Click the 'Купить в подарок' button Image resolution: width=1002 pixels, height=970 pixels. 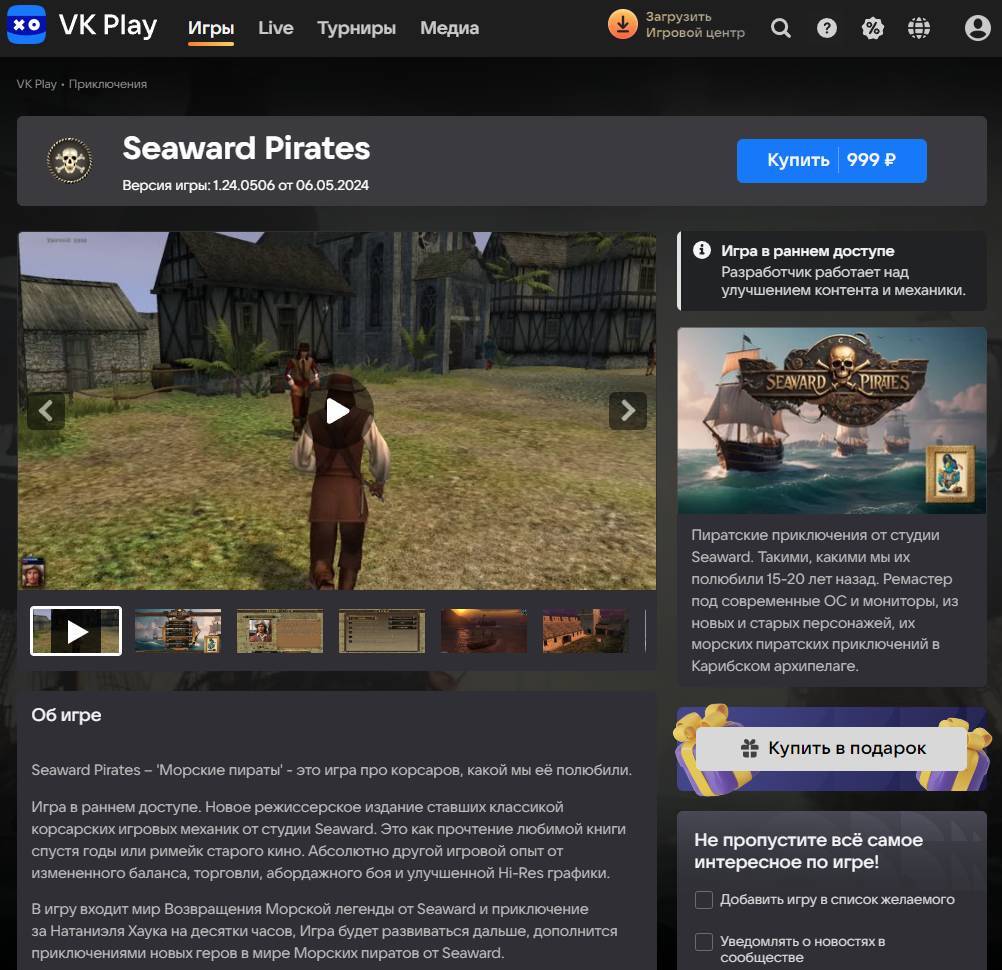(831, 748)
